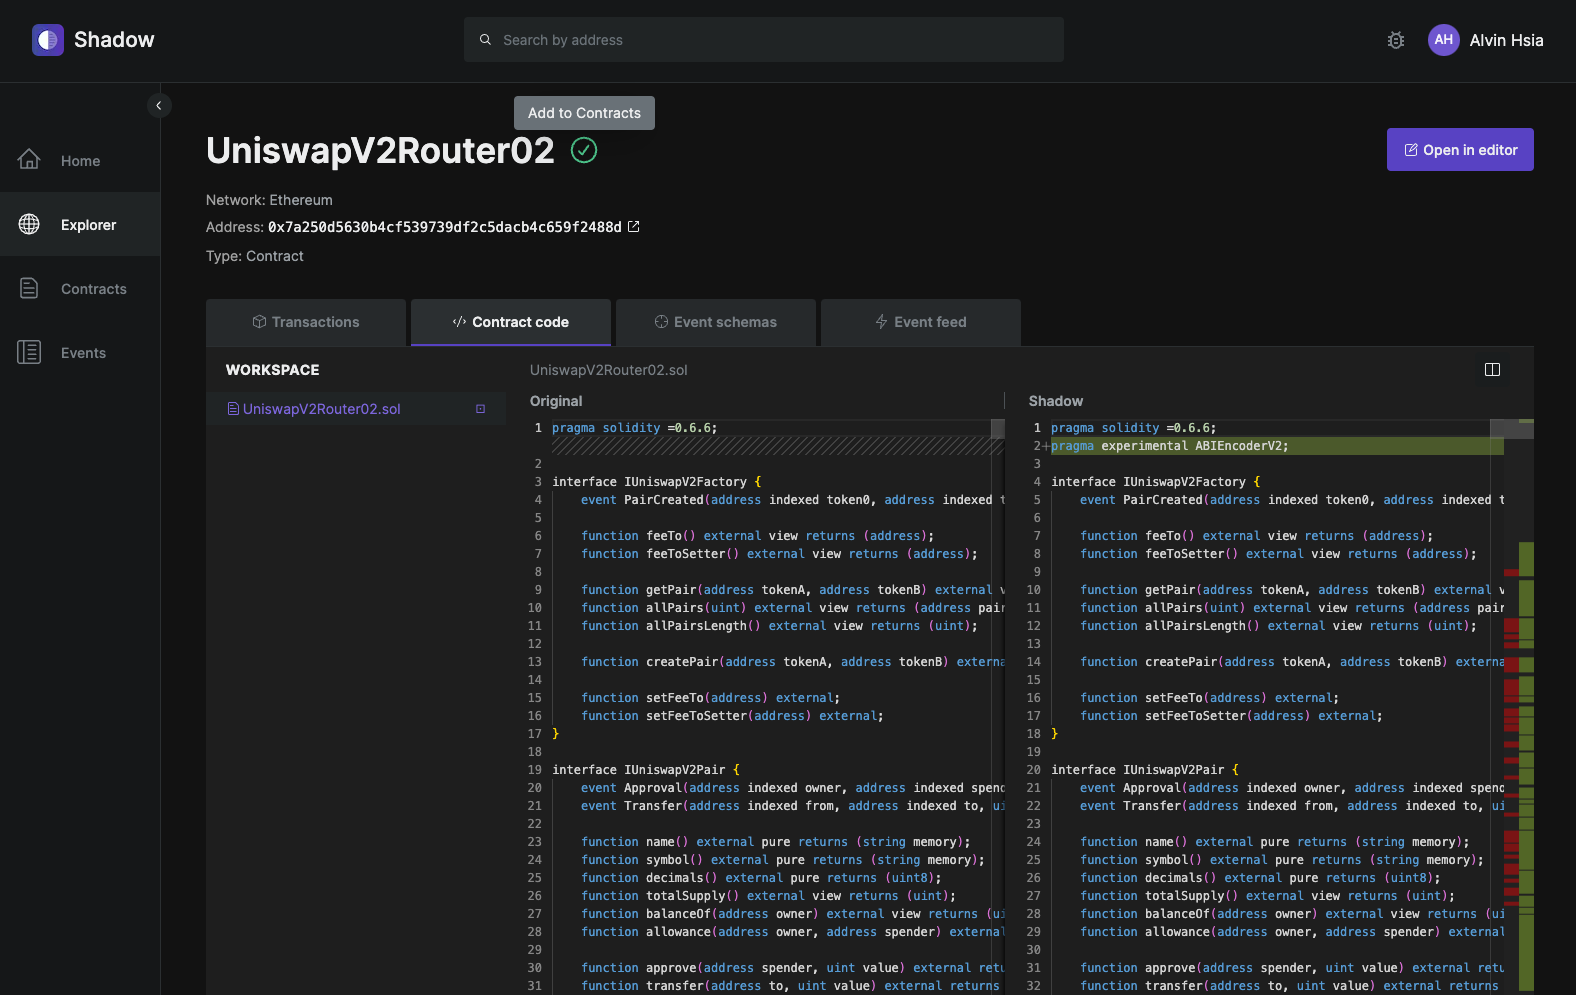Collapse the left sidebar

point(159,105)
